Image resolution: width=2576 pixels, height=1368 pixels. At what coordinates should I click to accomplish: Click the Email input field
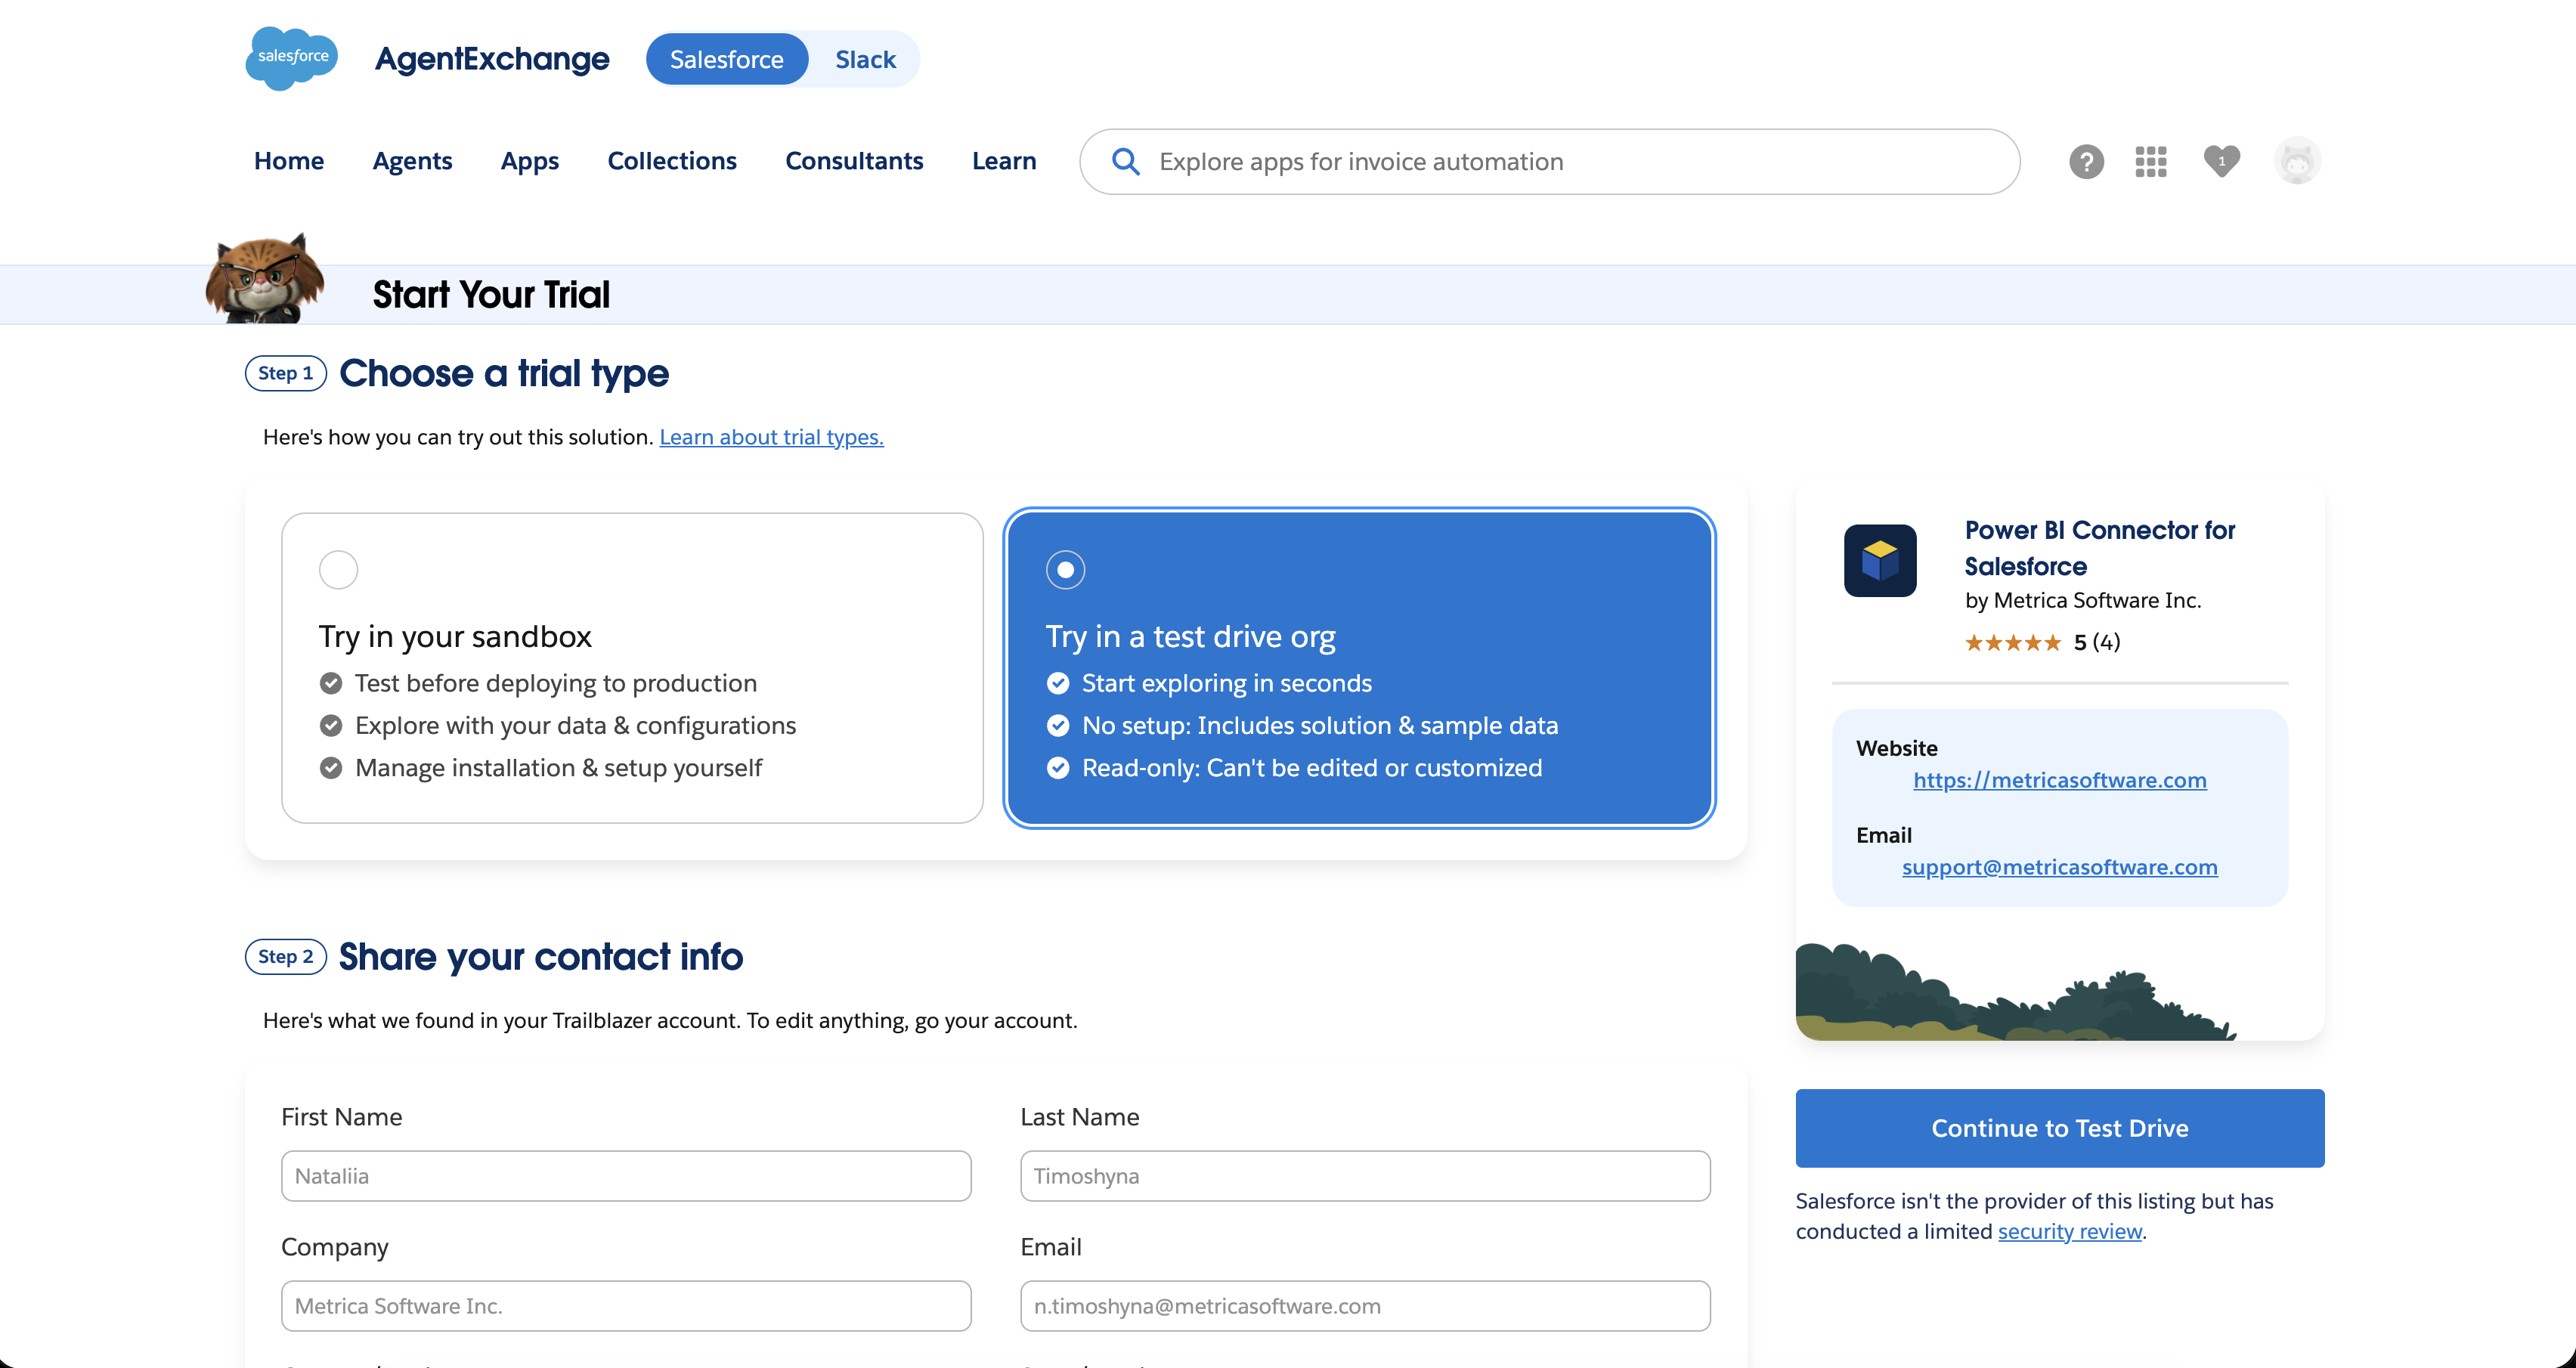tap(1365, 1306)
